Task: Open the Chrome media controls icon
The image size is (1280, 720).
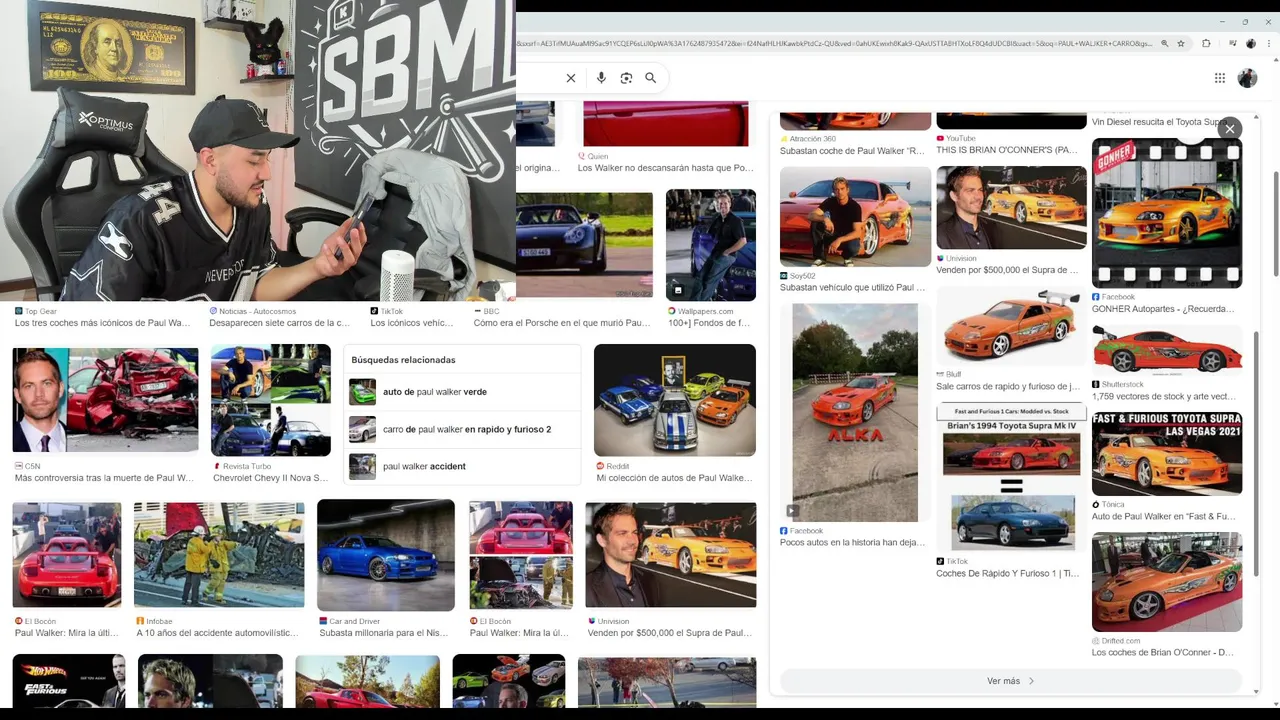Action: [x=1233, y=44]
